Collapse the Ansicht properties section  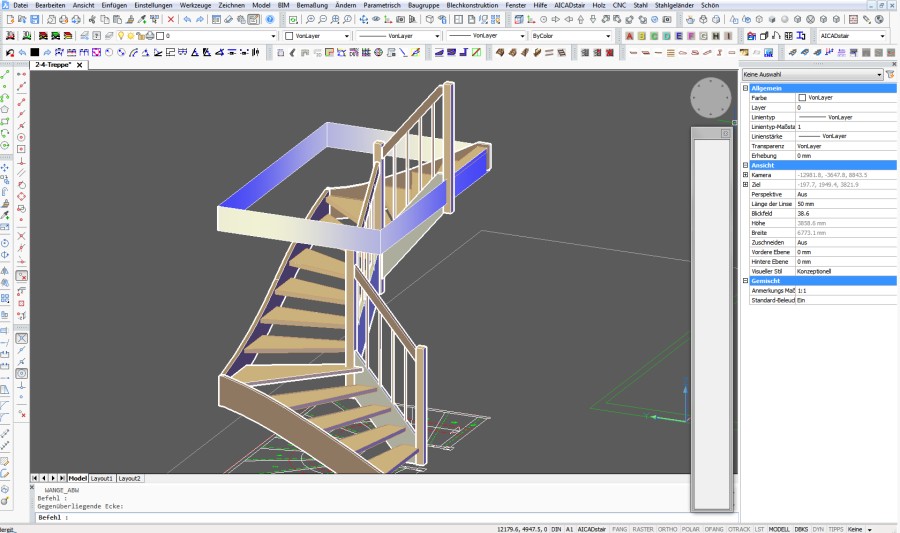pyautogui.click(x=746, y=165)
